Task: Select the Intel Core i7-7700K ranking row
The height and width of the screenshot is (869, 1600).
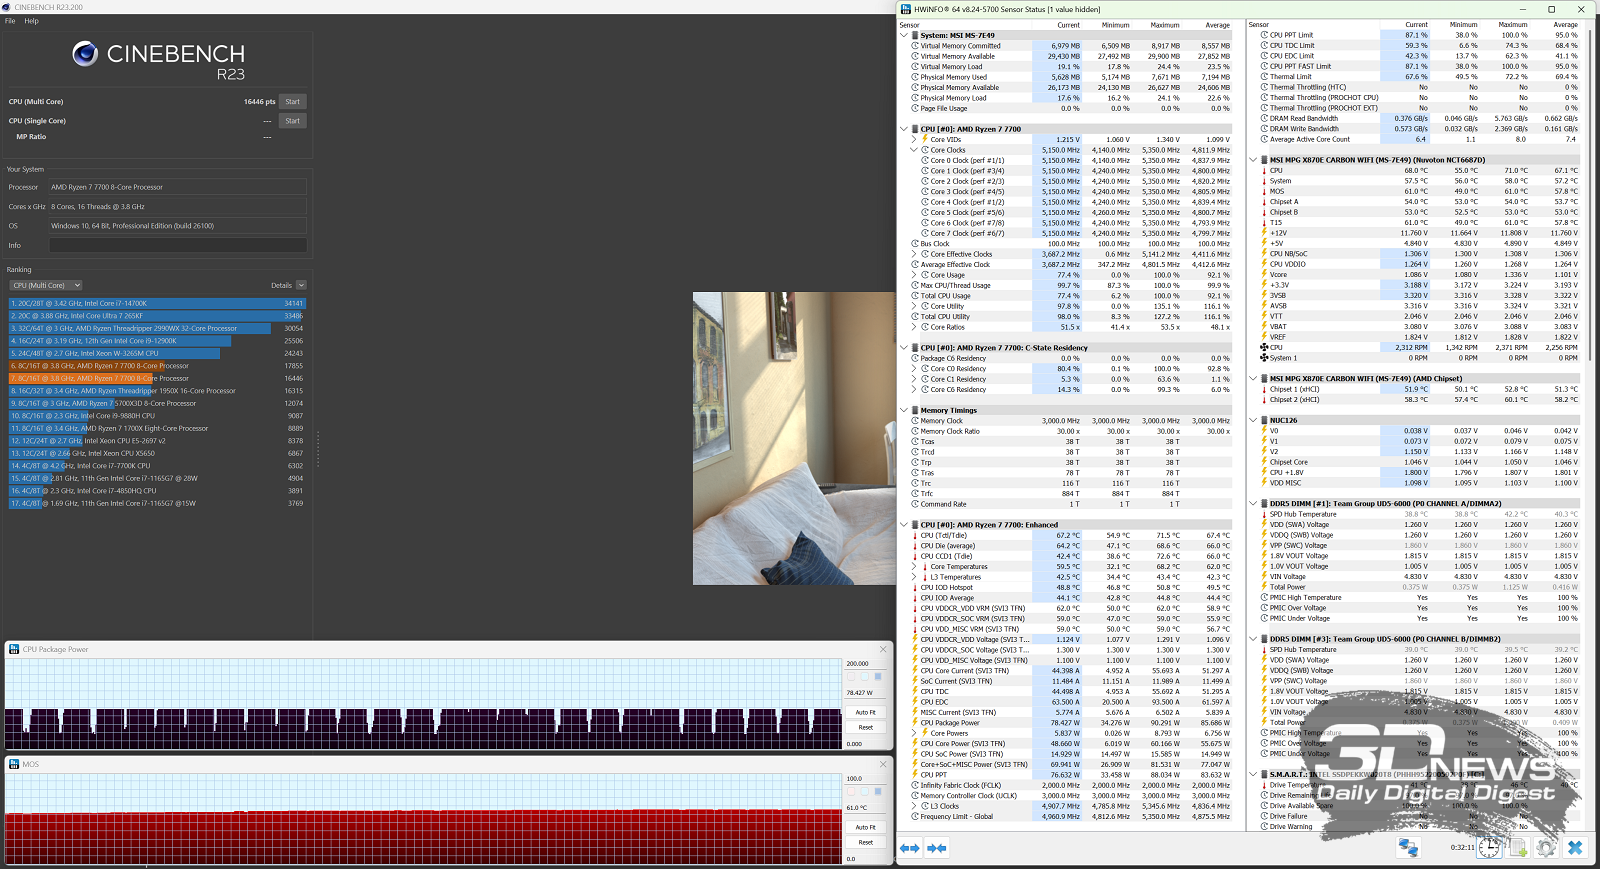Action: [x=157, y=465]
